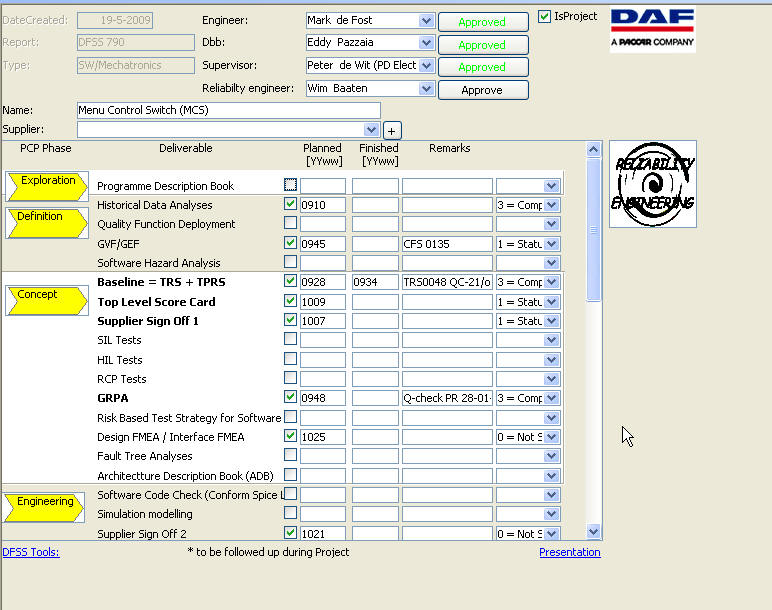Uncheck the Historical Data Analyses checkbox
This screenshot has height=610, width=772.
coord(290,204)
